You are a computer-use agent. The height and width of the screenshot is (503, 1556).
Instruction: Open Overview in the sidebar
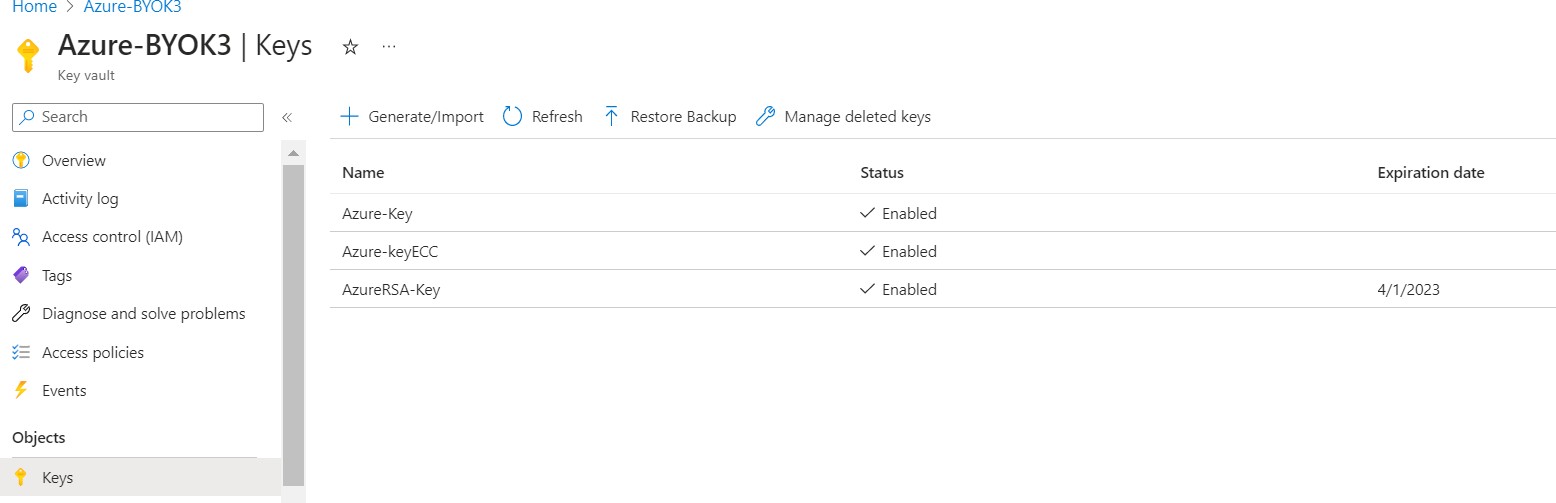[x=74, y=160]
